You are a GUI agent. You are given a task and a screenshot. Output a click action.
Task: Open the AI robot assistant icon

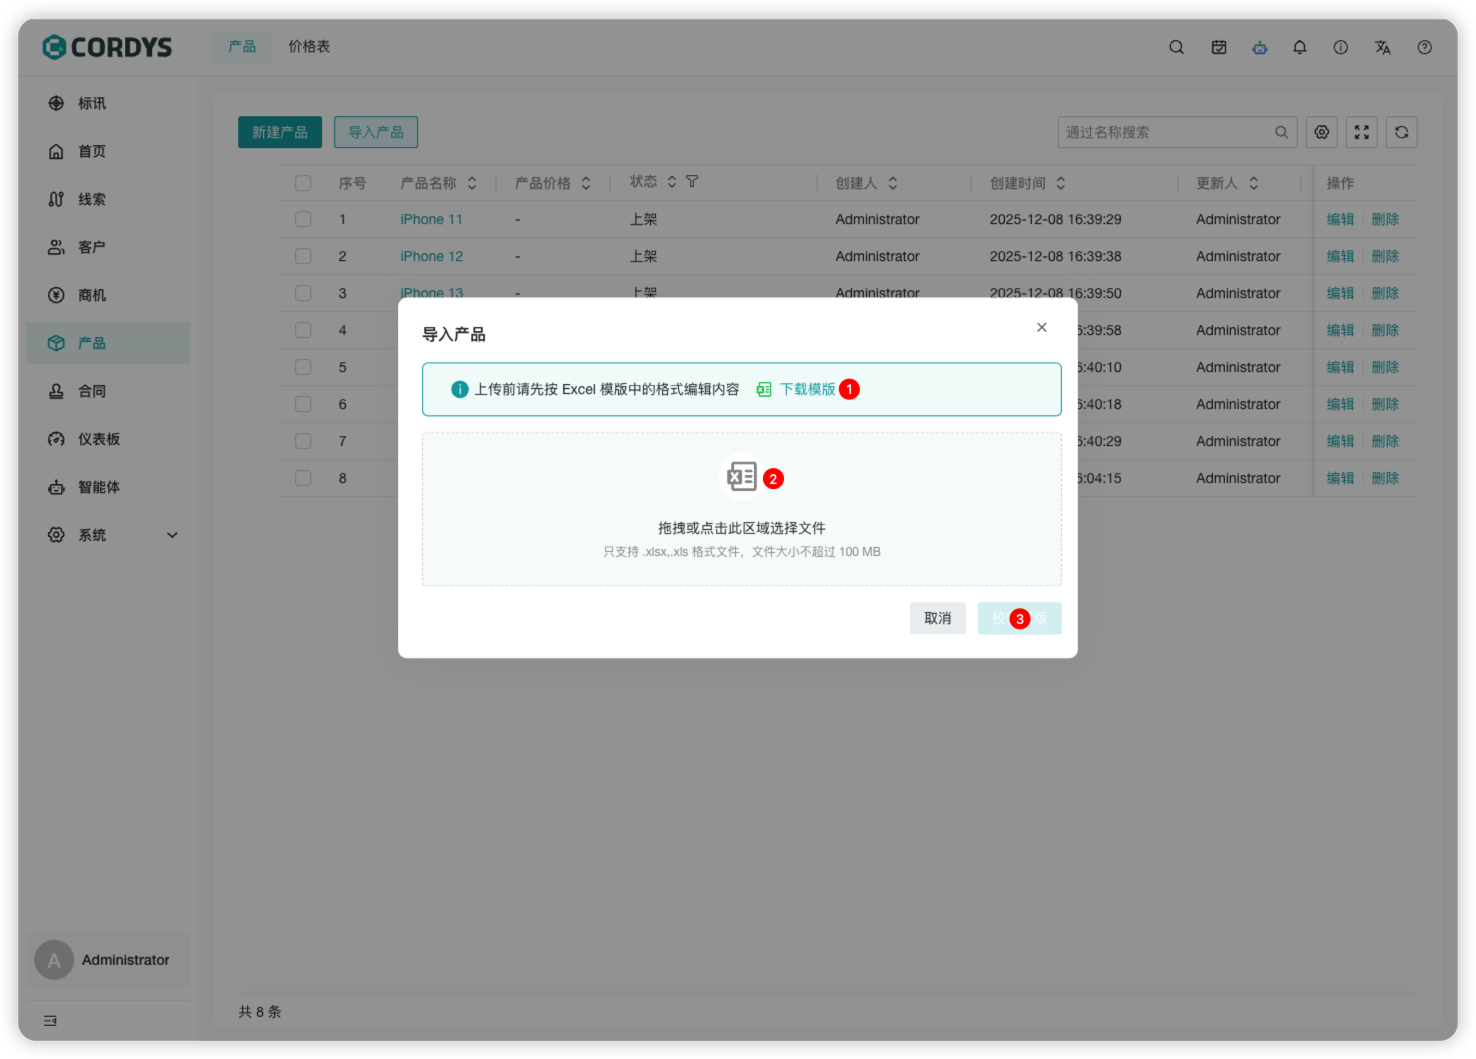click(x=1259, y=47)
